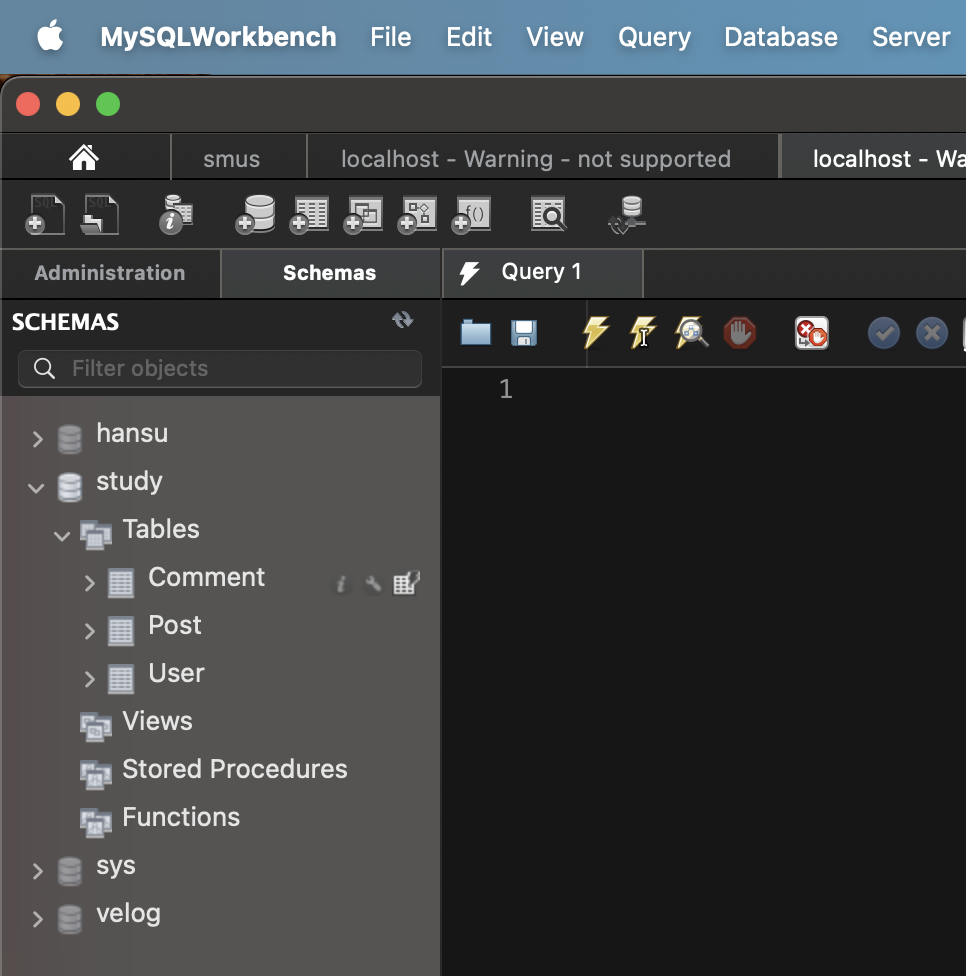Collapse the study schema
Image resolution: width=966 pixels, height=976 pixels.
[x=36, y=487]
